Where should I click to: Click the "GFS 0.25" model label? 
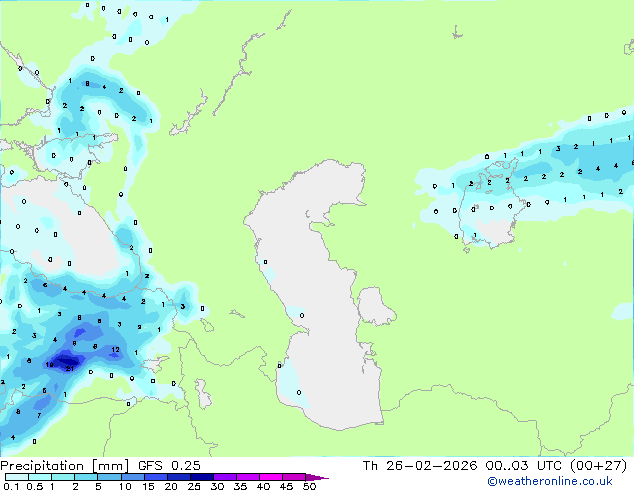[169, 466]
